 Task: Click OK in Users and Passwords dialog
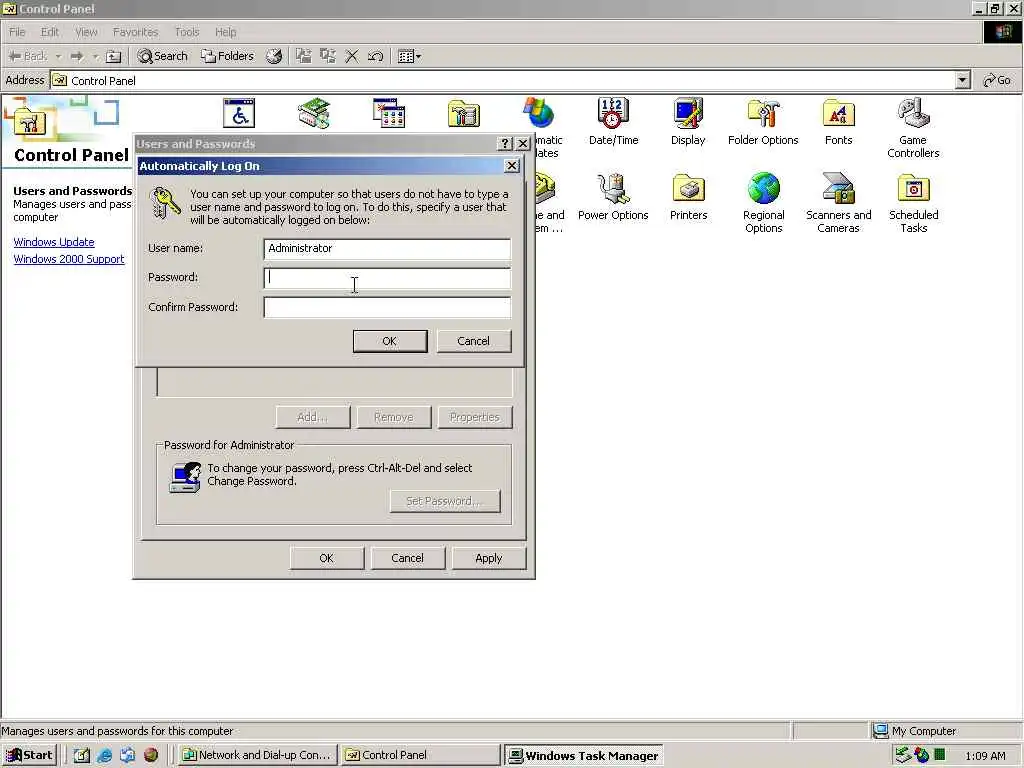pyautogui.click(x=327, y=558)
